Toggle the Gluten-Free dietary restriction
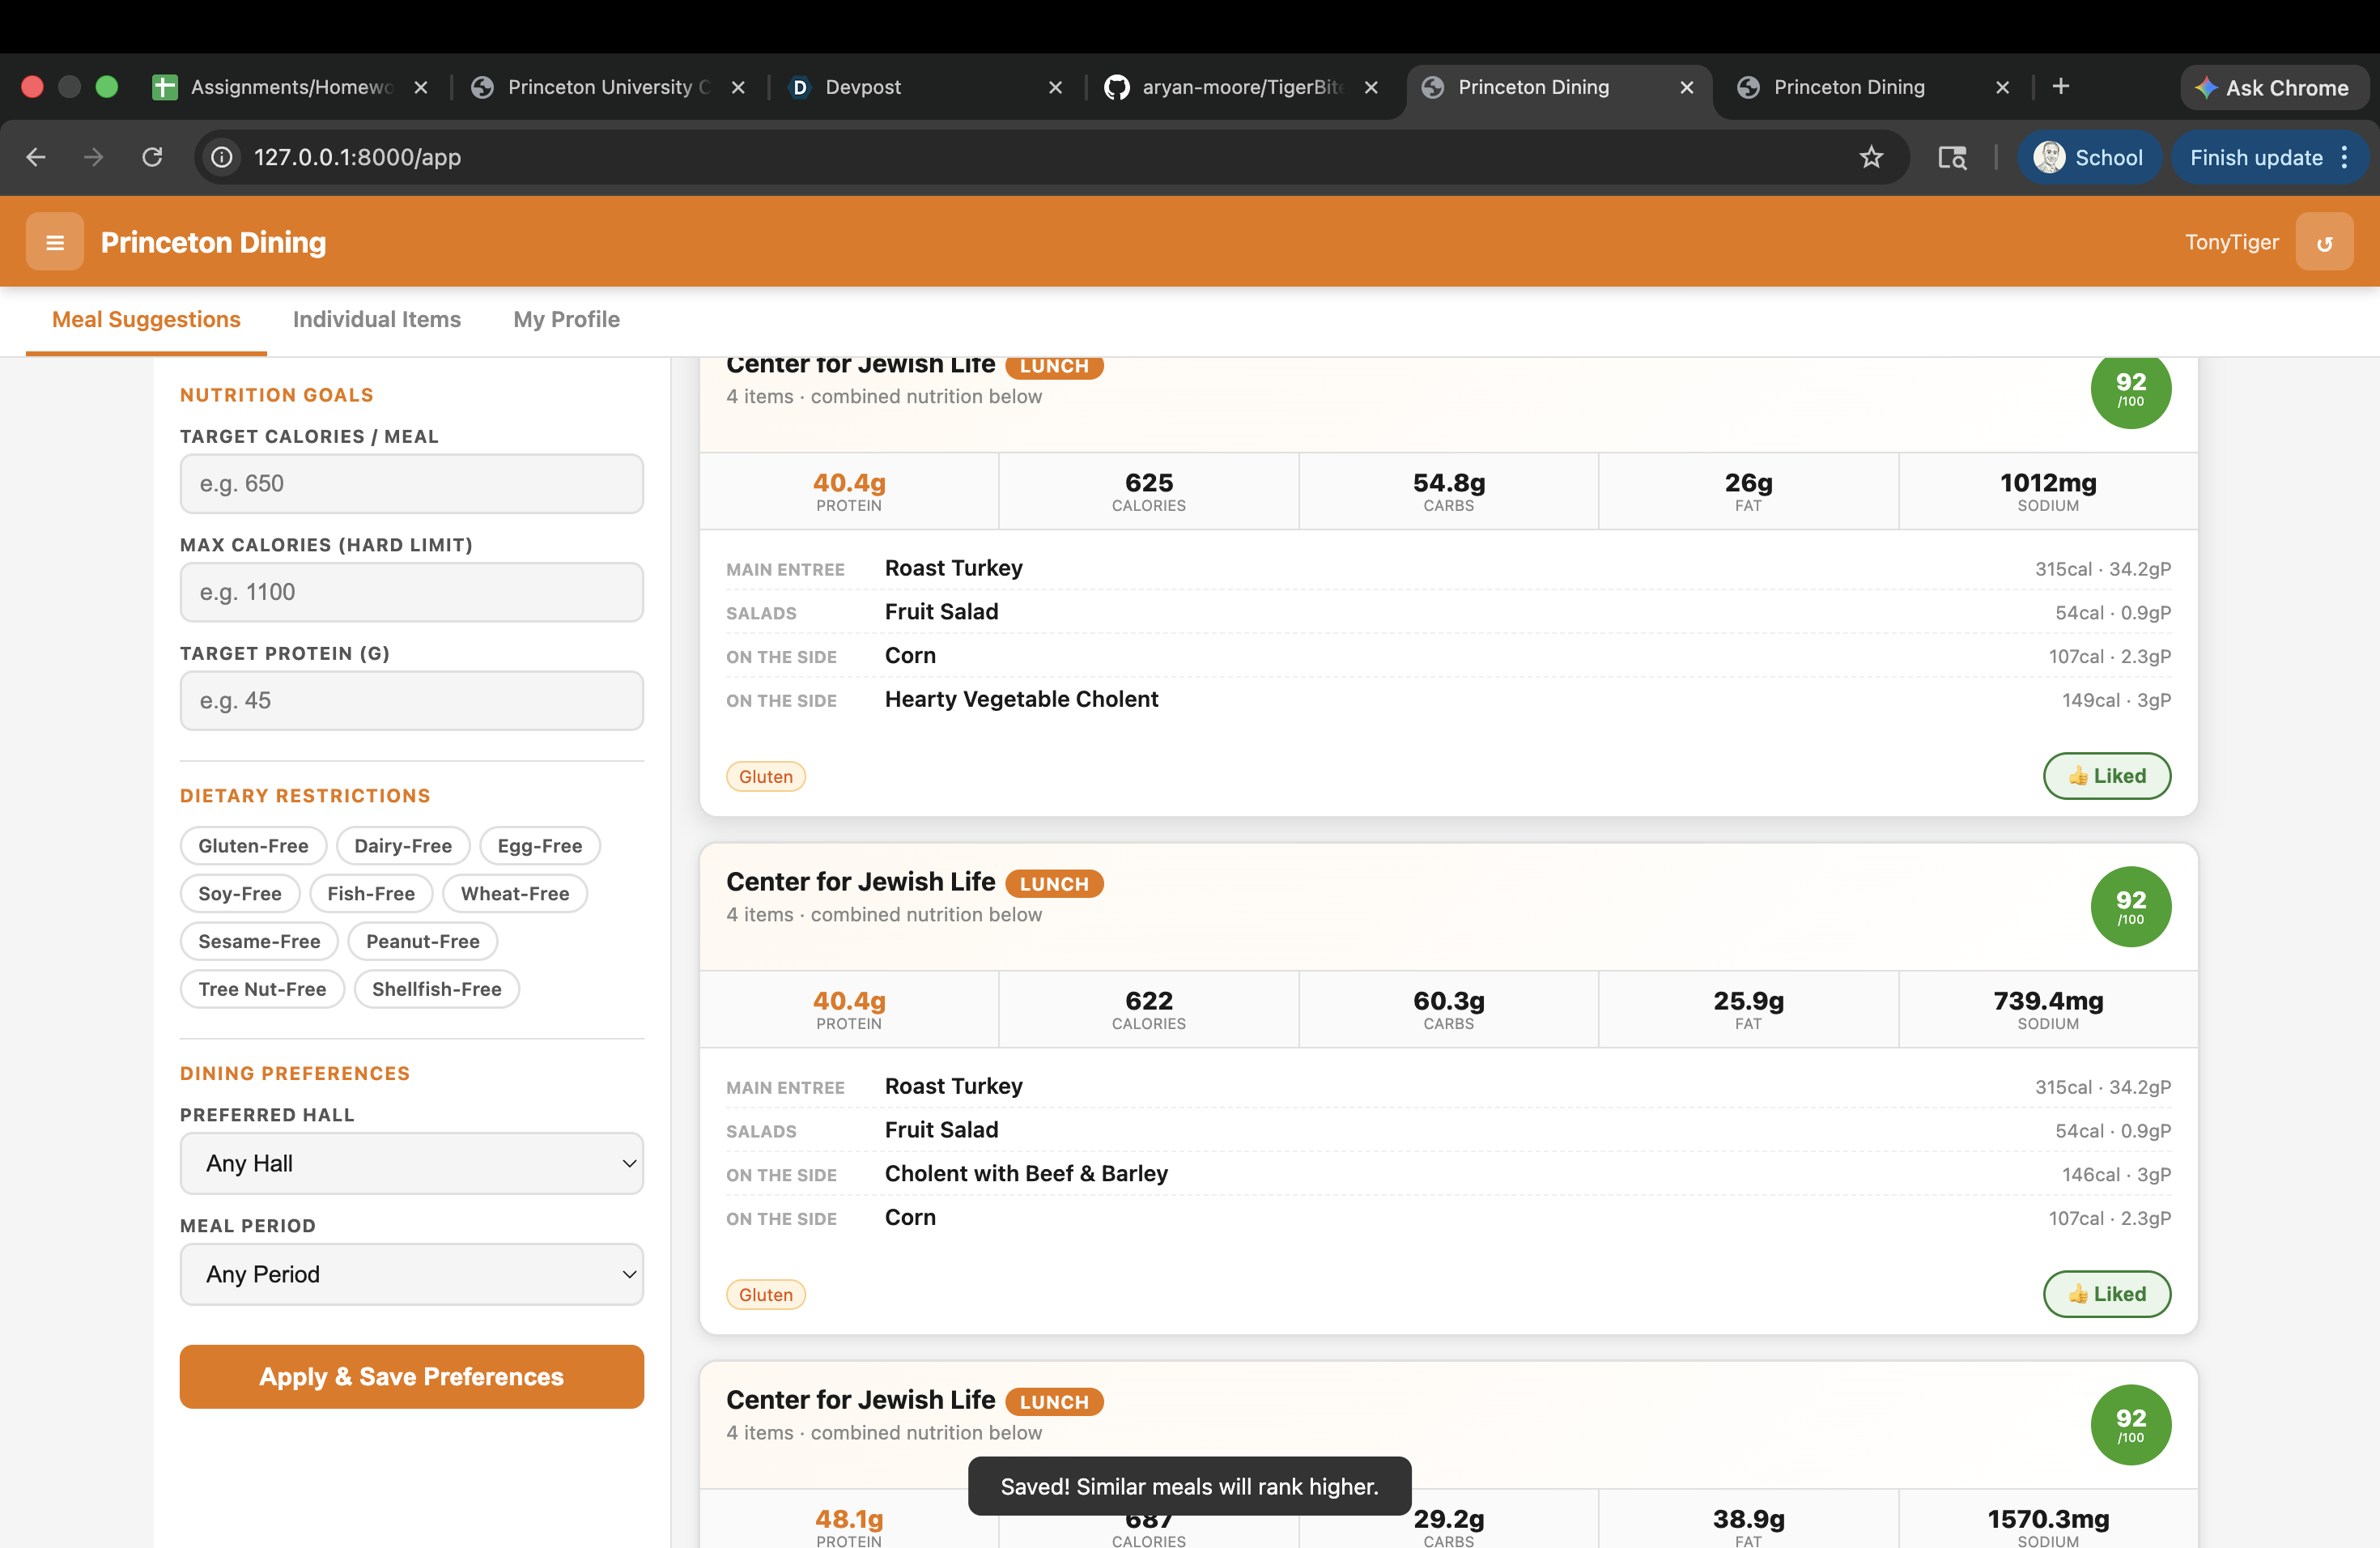The height and width of the screenshot is (1548, 2380). click(x=253, y=846)
